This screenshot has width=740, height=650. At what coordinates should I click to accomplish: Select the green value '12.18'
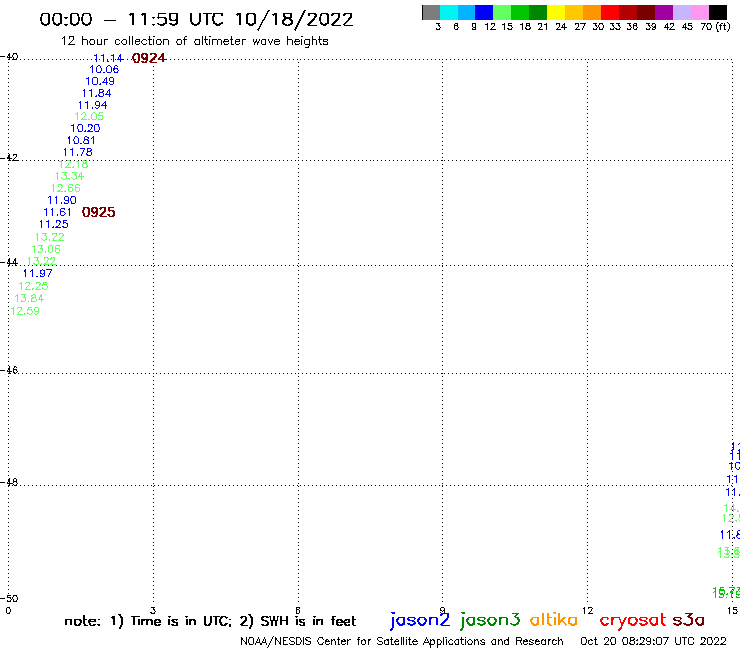(x=74, y=164)
